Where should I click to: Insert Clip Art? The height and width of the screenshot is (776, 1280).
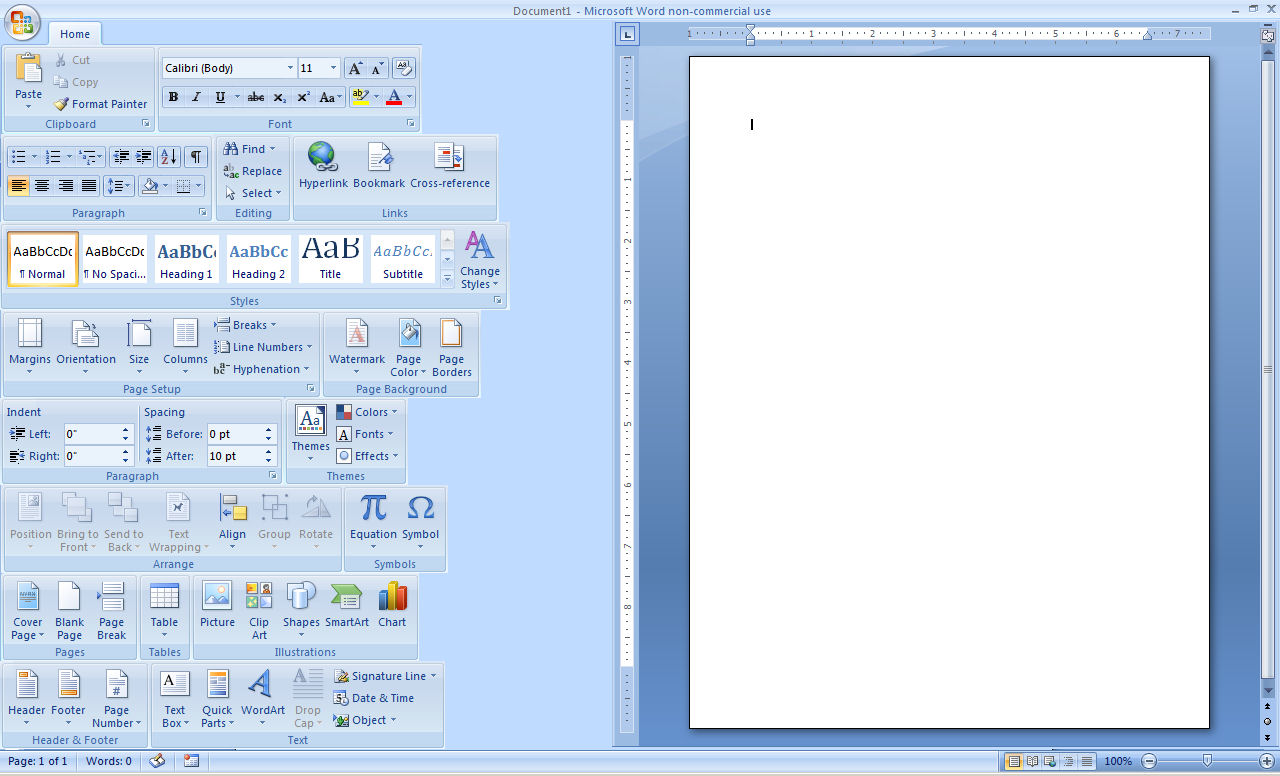[x=259, y=610]
